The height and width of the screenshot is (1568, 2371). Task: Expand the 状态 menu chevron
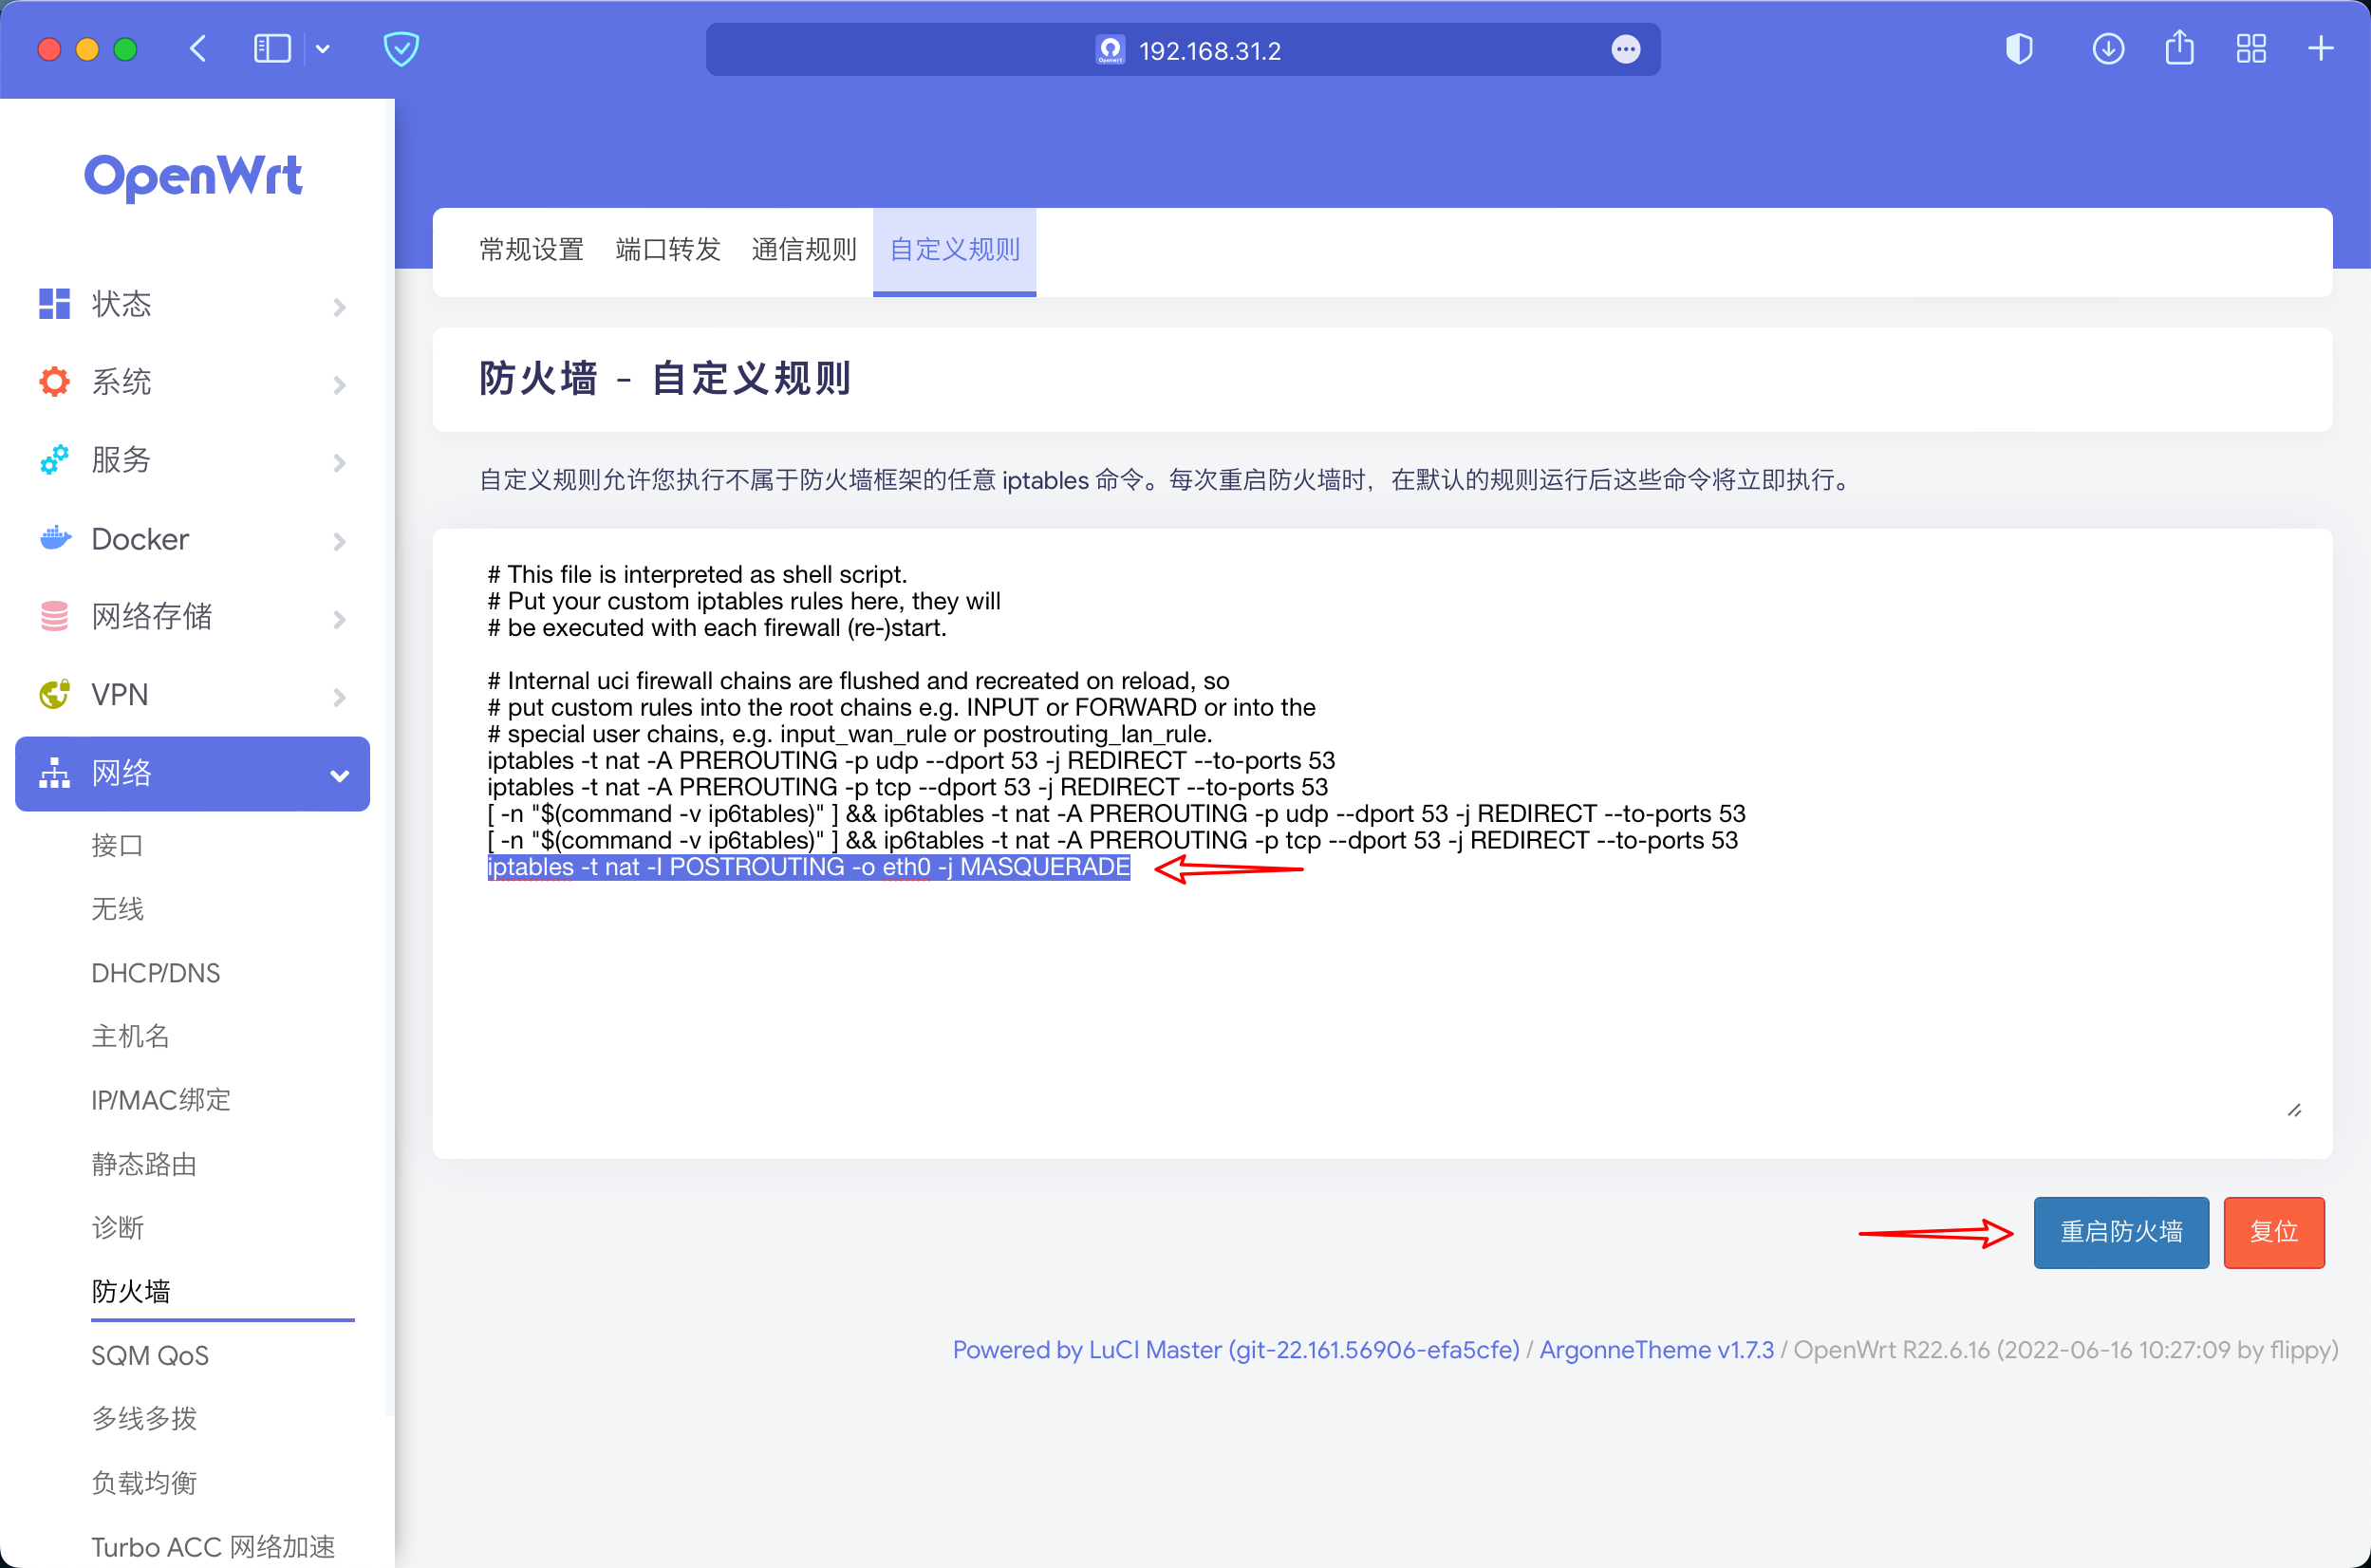pos(339,306)
